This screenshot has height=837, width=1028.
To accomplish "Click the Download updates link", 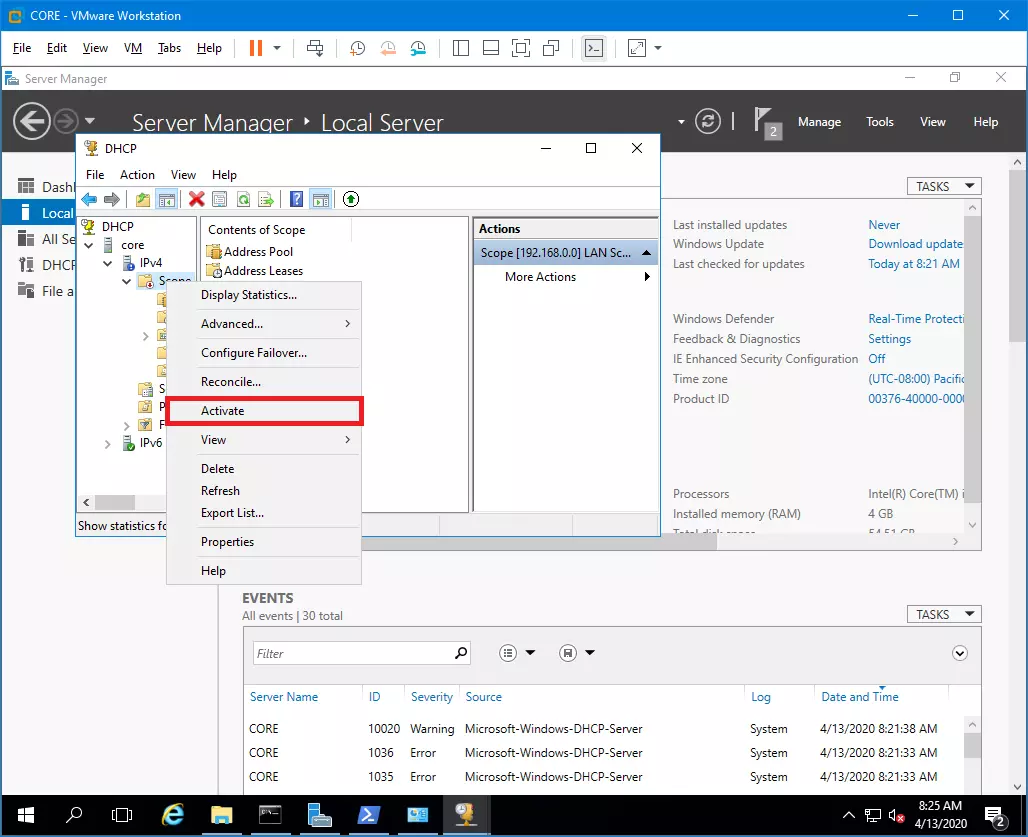I will click(916, 244).
